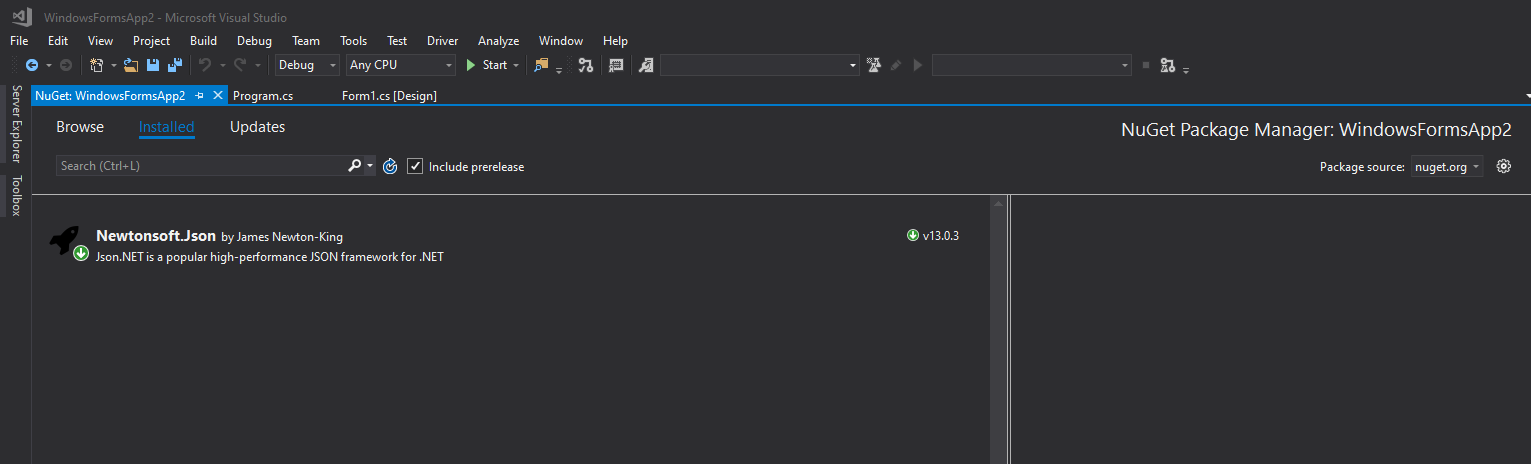Click the source control branch icon
1531x464 pixels.
pyautogui.click(x=586, y=65)
